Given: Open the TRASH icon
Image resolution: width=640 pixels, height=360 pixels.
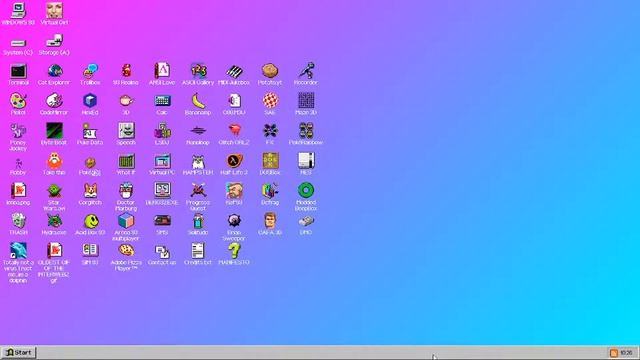Looking at the screenshot, I should (18, 220).
